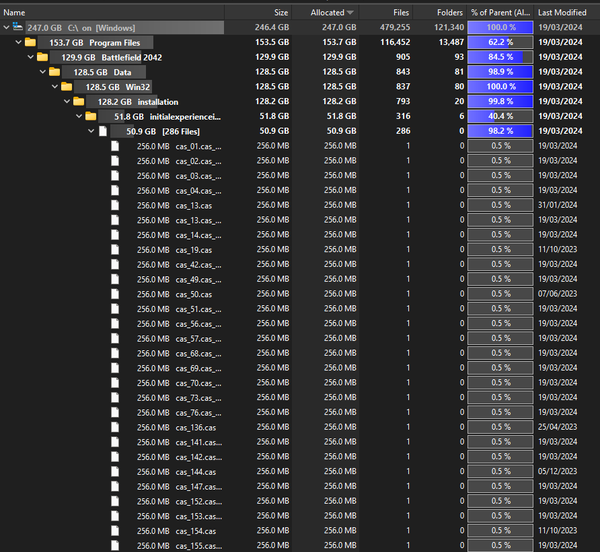The image size is (600, 552).
Task: Collapse the installation folder node
Action: click(67, 101)
